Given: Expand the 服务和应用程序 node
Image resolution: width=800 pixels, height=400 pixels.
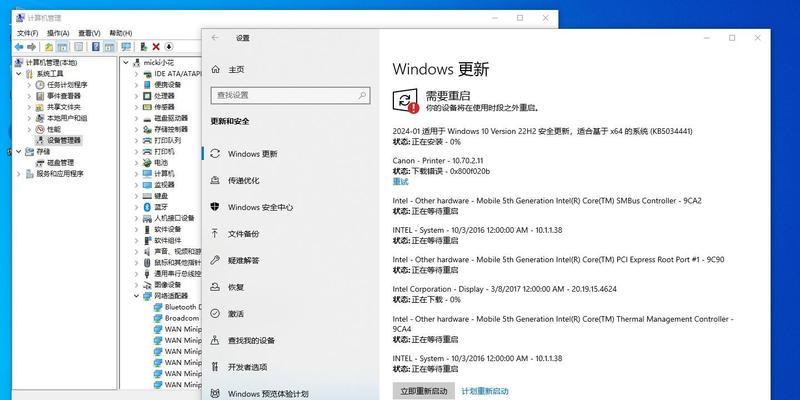Looking at the screenshot, I should pos(19,174).
